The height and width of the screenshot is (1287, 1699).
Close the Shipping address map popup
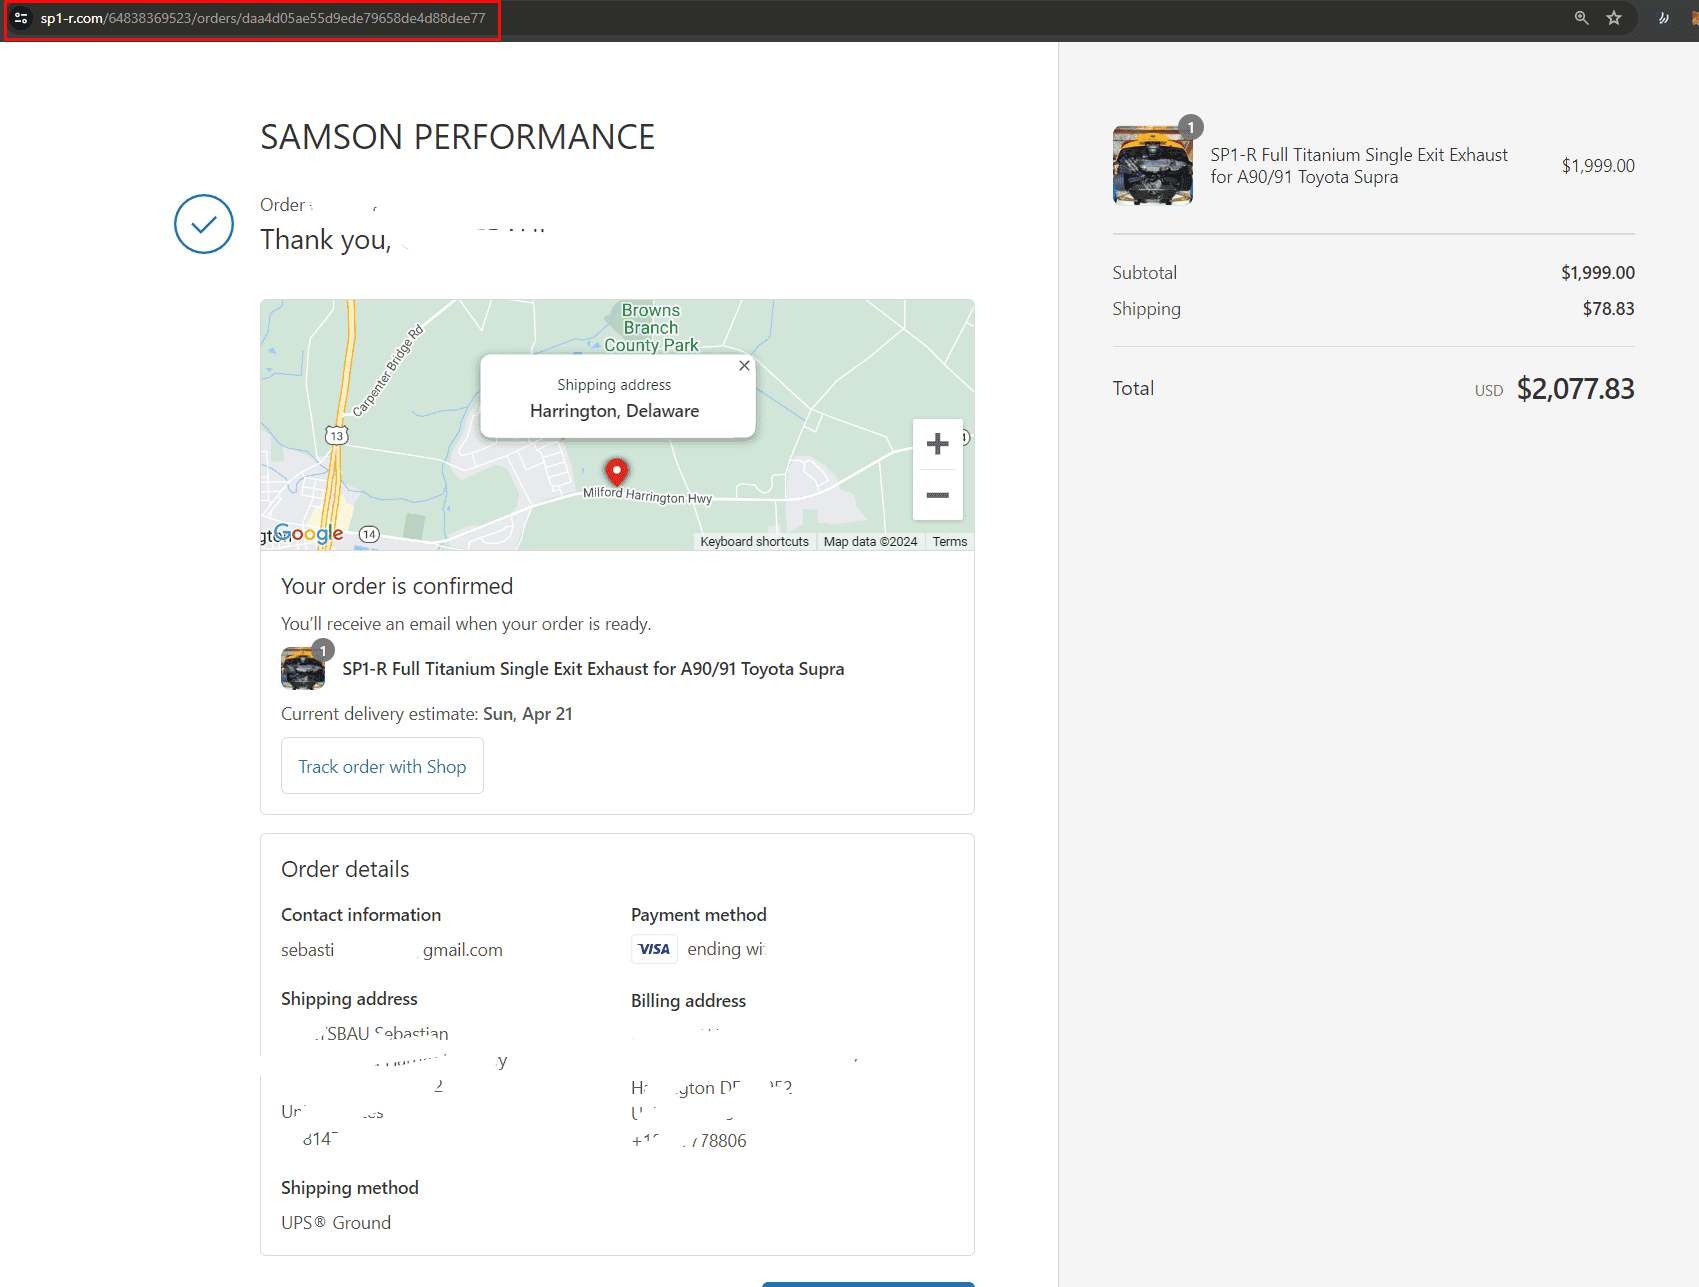744,366
